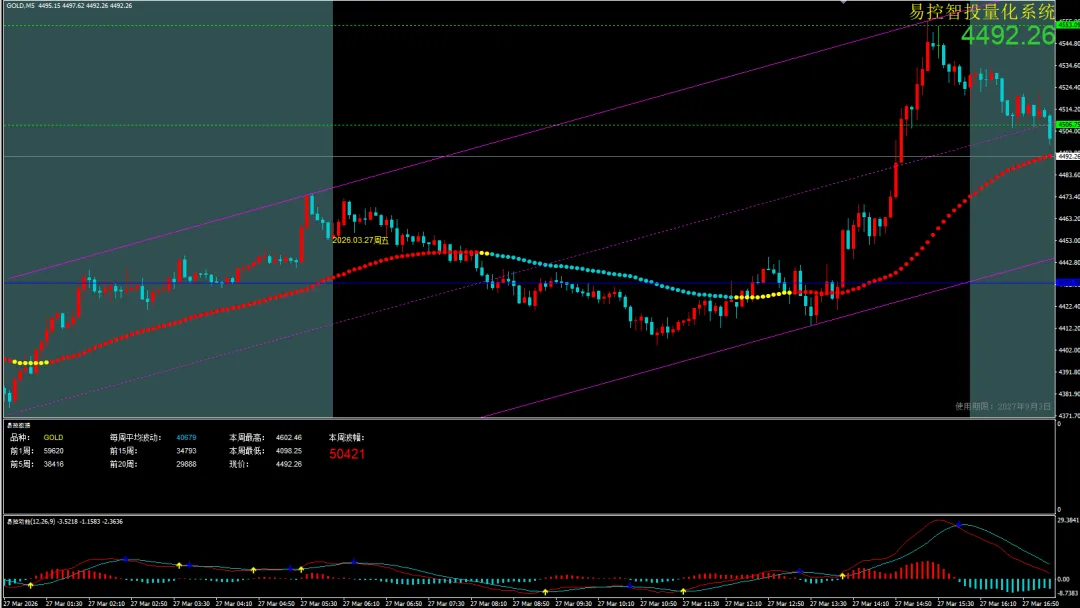Click the yellow 易控智投量化系统 title text
The width and height of the screenshot is (1080, 608).
pos(982,12)
